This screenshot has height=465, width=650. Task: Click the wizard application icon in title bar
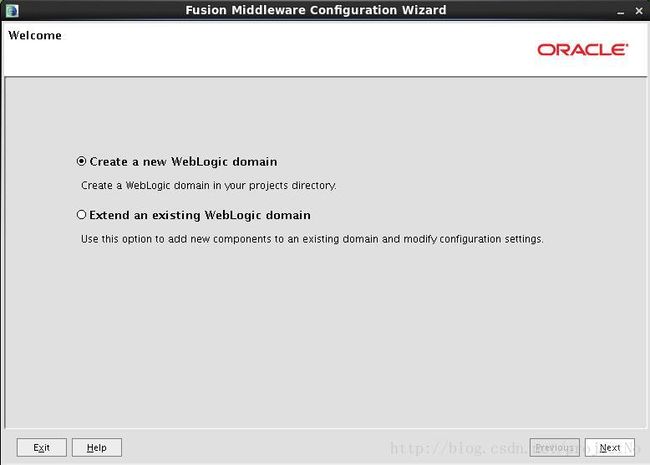[12, 10]
